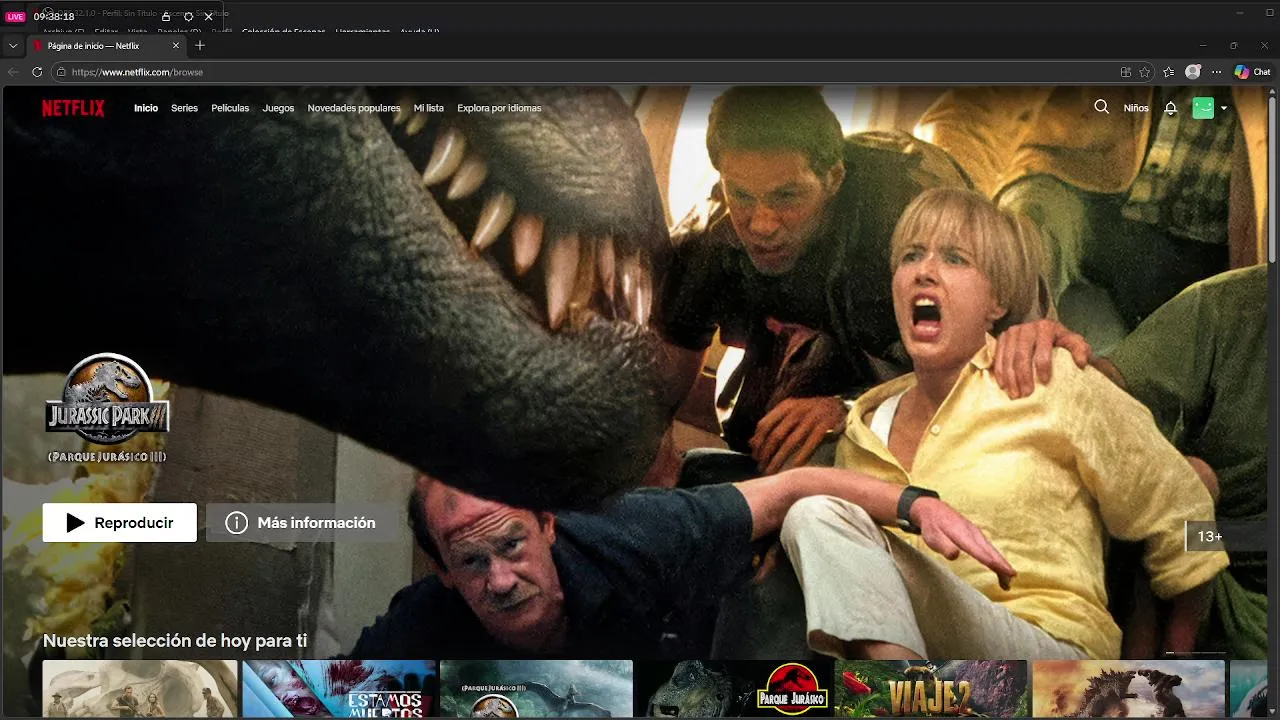Click the browser back arrow

point(13,72)
